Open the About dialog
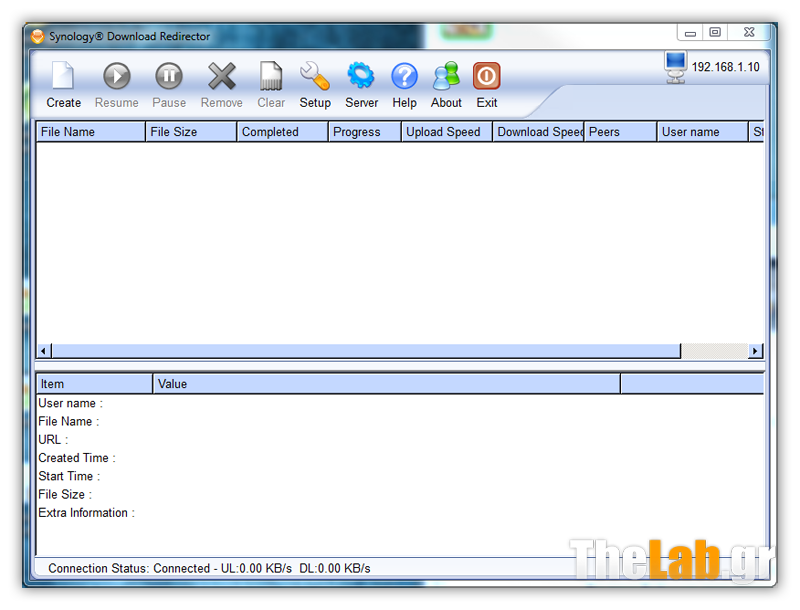The width and height of the screenshot is (800, 610). [446, 76]
